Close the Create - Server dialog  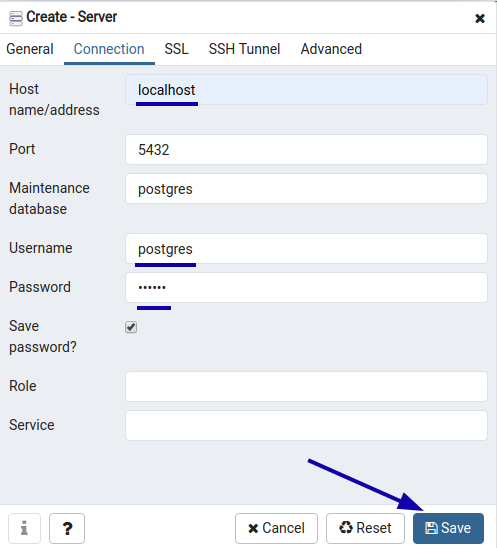tap(480, 18)
